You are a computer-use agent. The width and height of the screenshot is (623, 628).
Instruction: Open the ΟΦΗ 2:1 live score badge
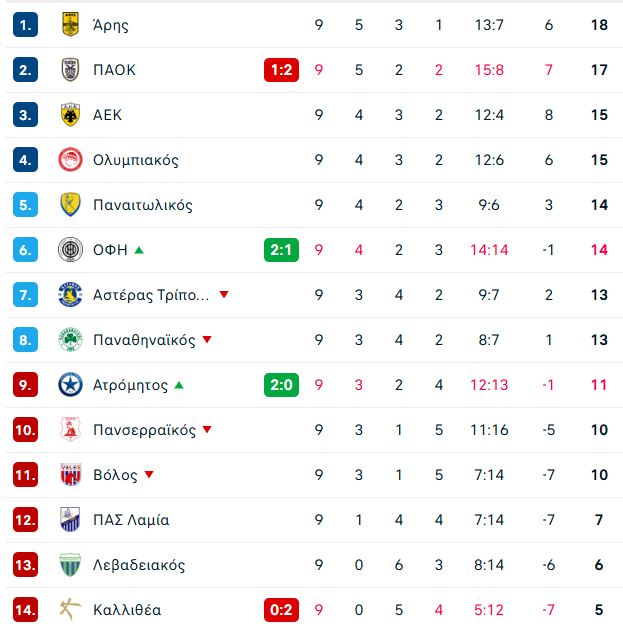pos(281,250)
